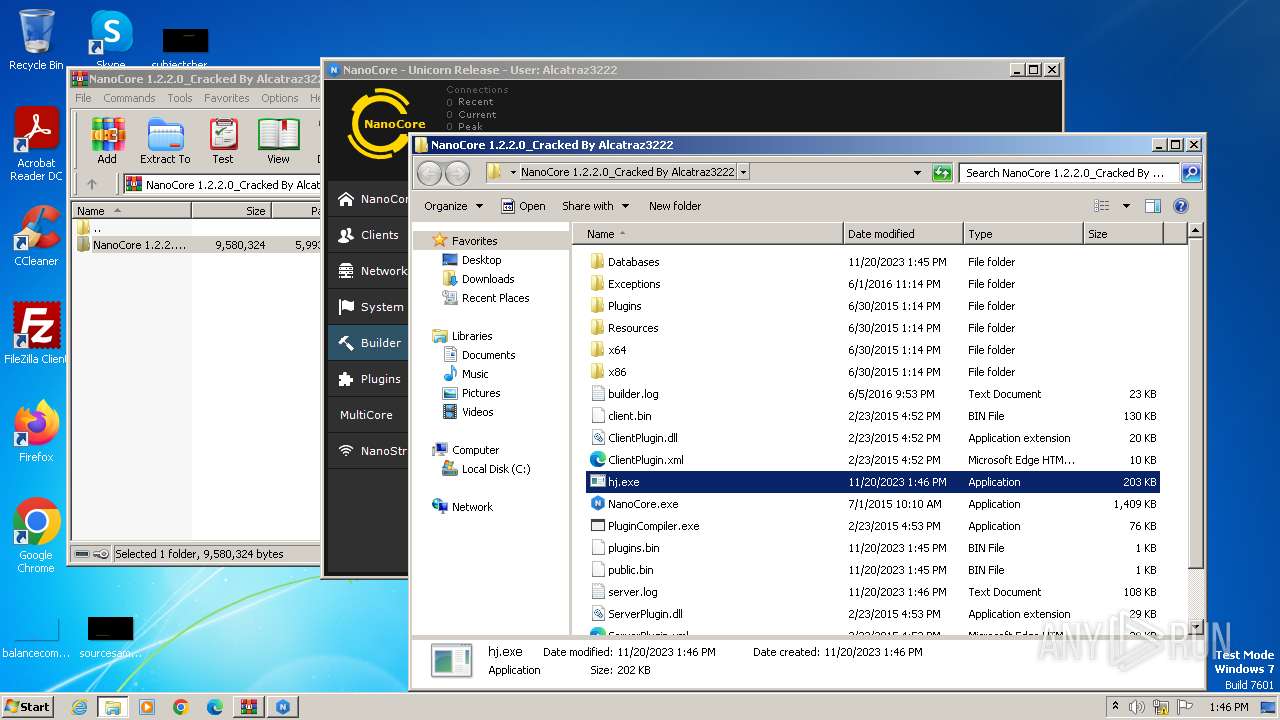Viewport: 1280px width, 720px height.
Task: Open the NanoCore Network section
Action: click(x=368, y=271)
